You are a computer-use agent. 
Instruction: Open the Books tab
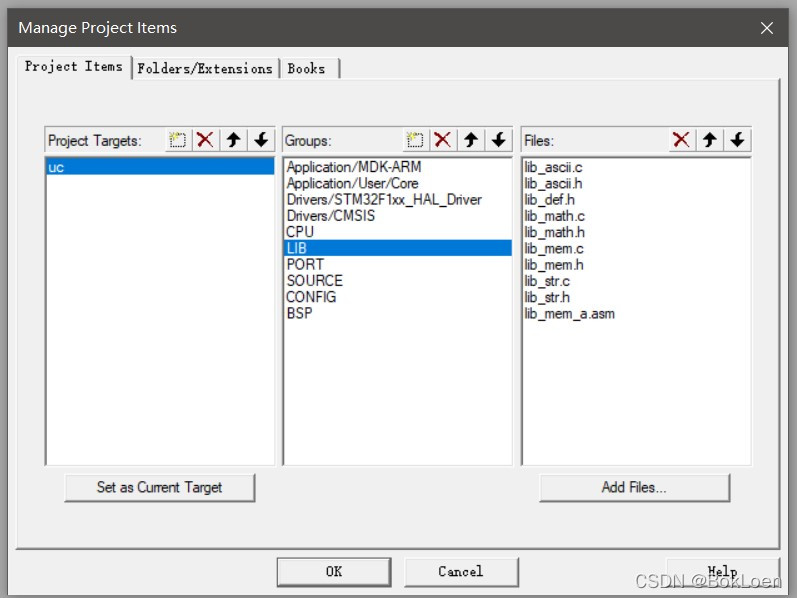point(309,68)
